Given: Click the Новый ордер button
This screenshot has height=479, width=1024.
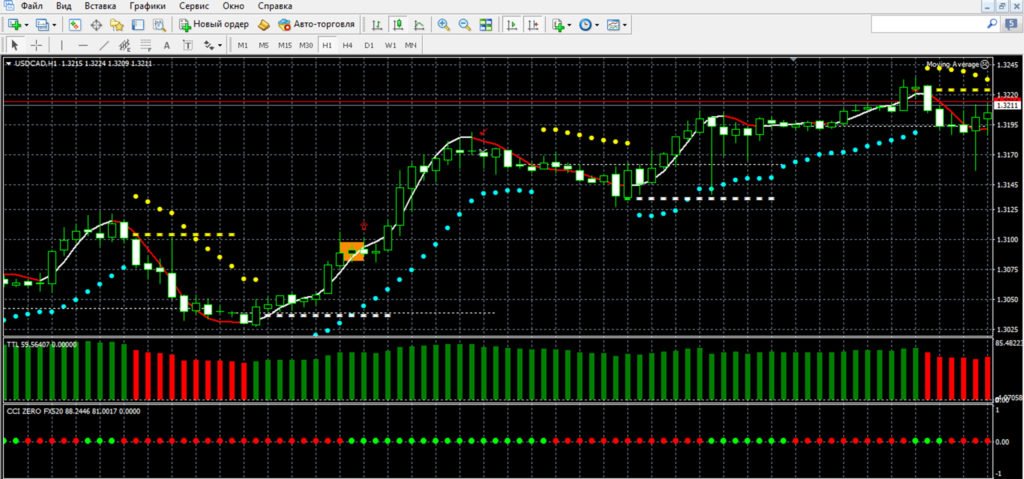Looking at the screenshot, I should pos(214,25).
